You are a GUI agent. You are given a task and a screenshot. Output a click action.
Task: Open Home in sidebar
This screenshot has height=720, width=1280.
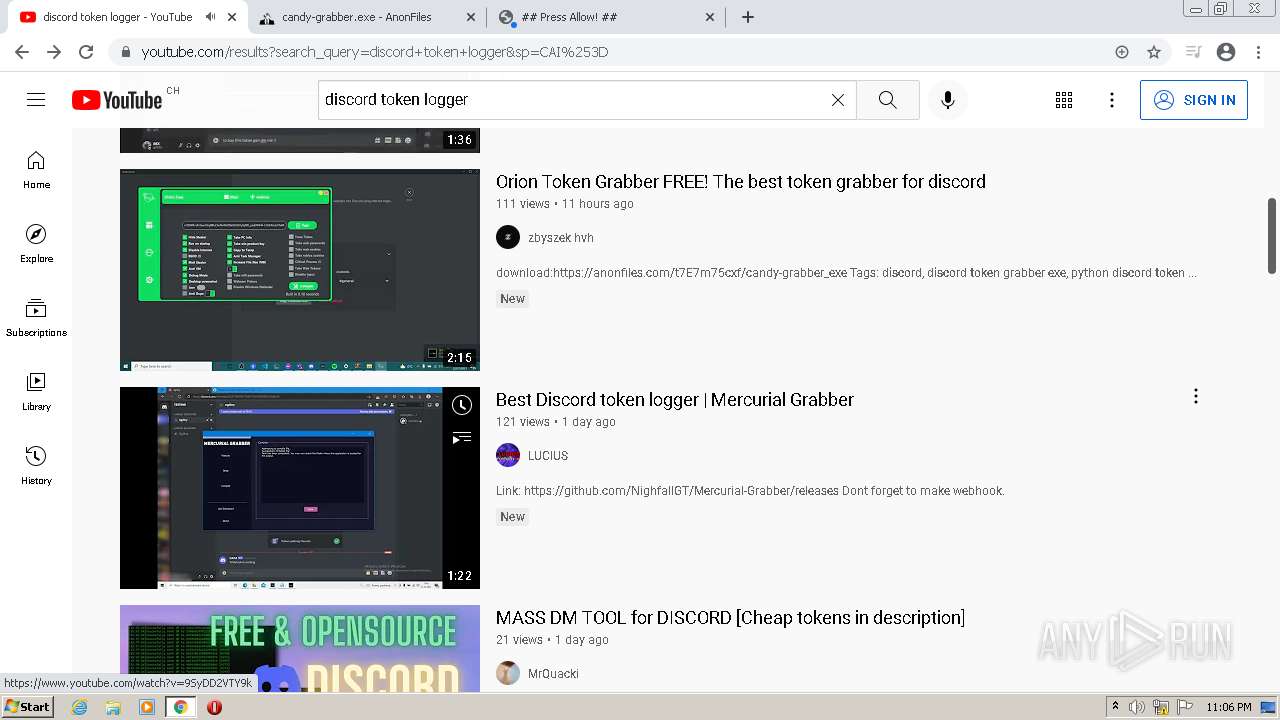pyautogui.click(x=36, y=170)
